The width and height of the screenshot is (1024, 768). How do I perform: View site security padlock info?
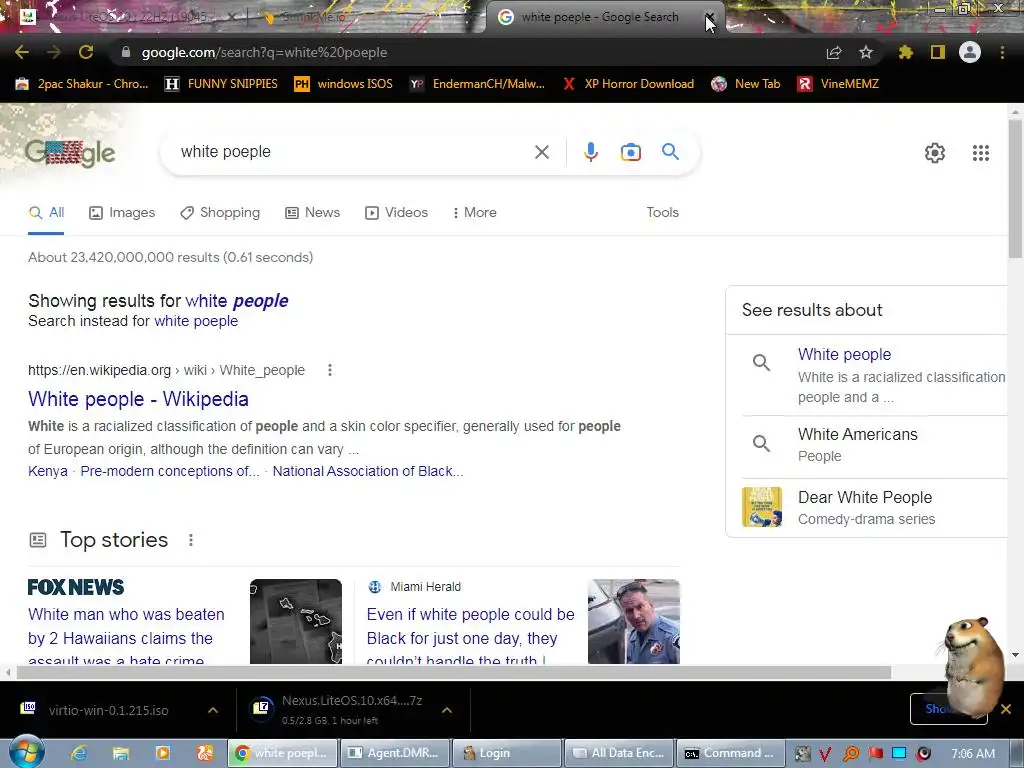[x=126, y=52]
